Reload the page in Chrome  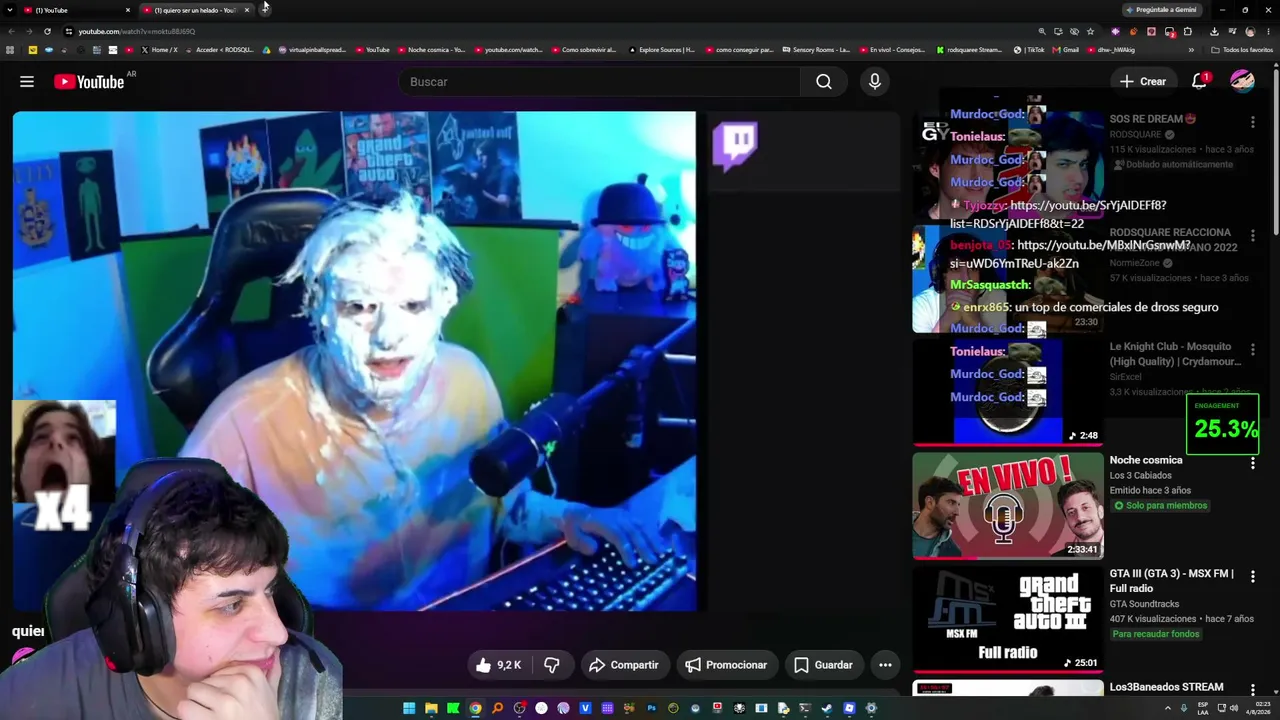point(47,31)
